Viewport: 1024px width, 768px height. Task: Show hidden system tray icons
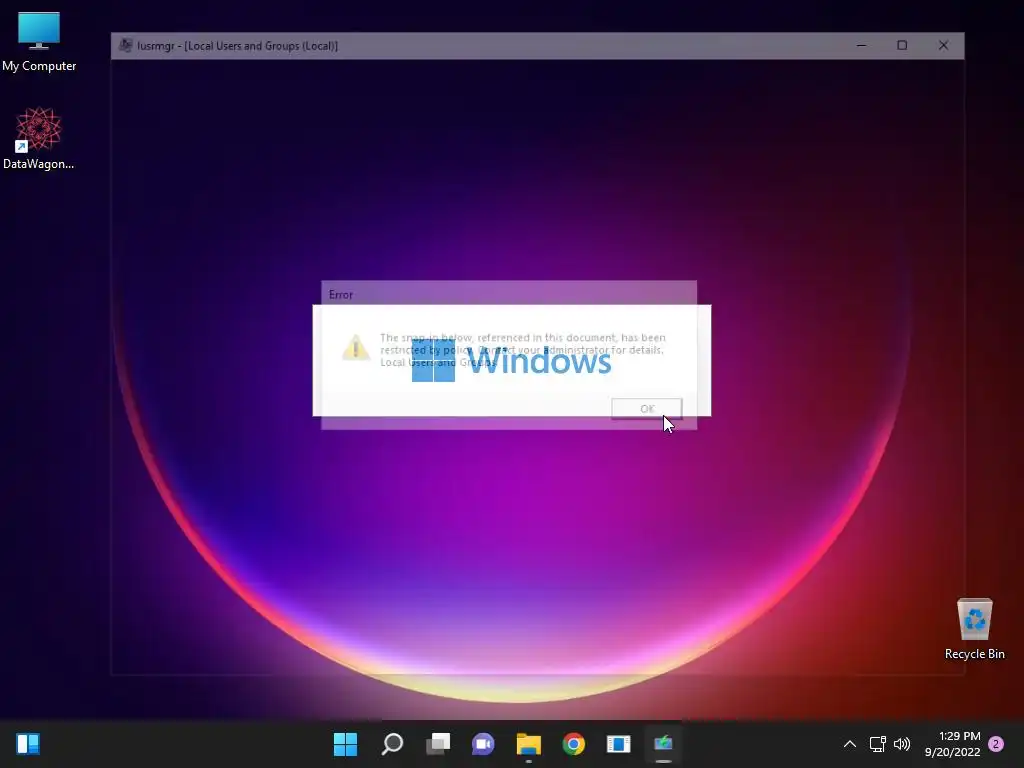coord(850,744)
